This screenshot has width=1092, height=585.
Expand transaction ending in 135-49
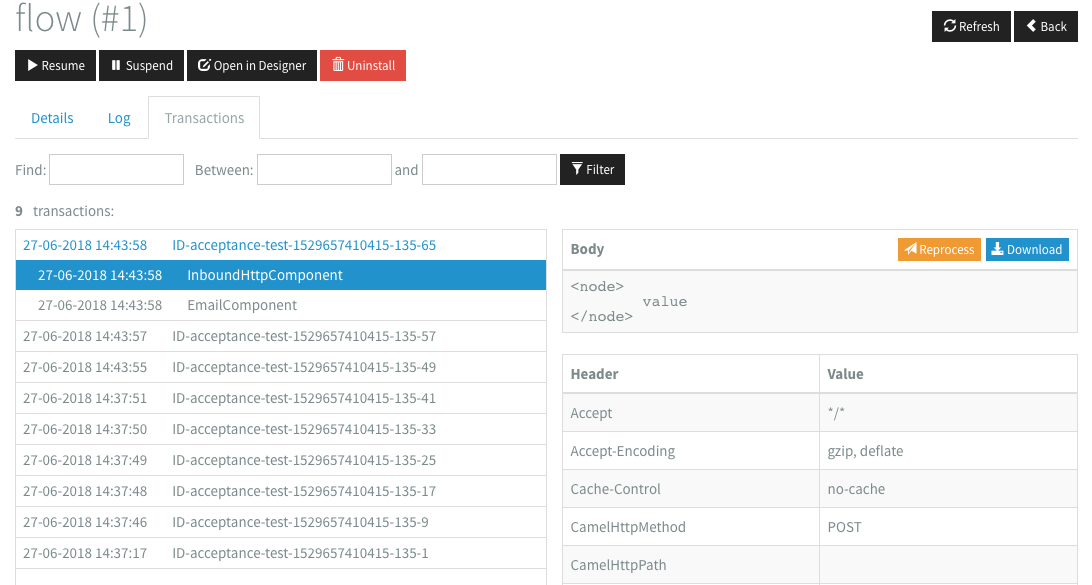point(281,367)
